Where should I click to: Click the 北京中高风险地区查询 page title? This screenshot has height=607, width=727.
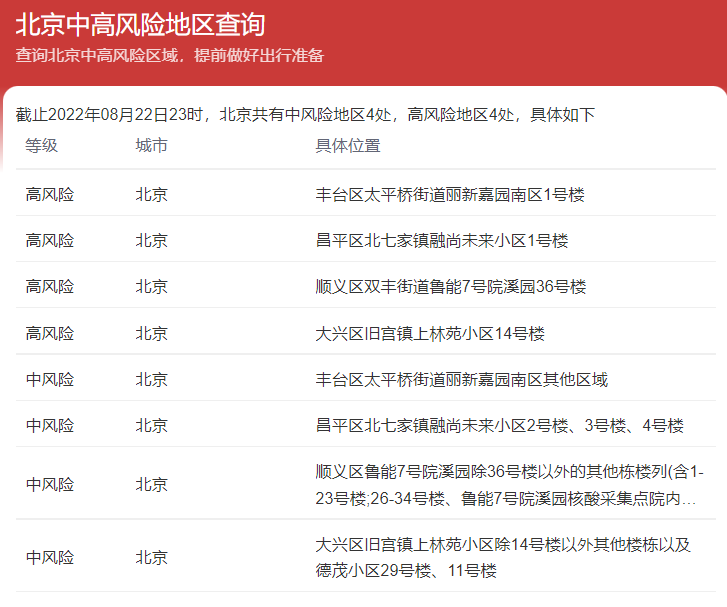(x=140, y=24)
